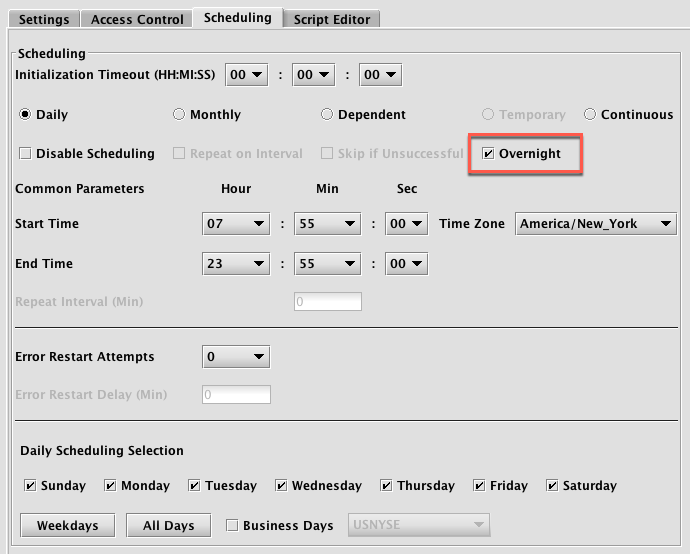Expand the Time Zone America/New_York dropdown
690x554 pixels.
click(x=596, y=224)
